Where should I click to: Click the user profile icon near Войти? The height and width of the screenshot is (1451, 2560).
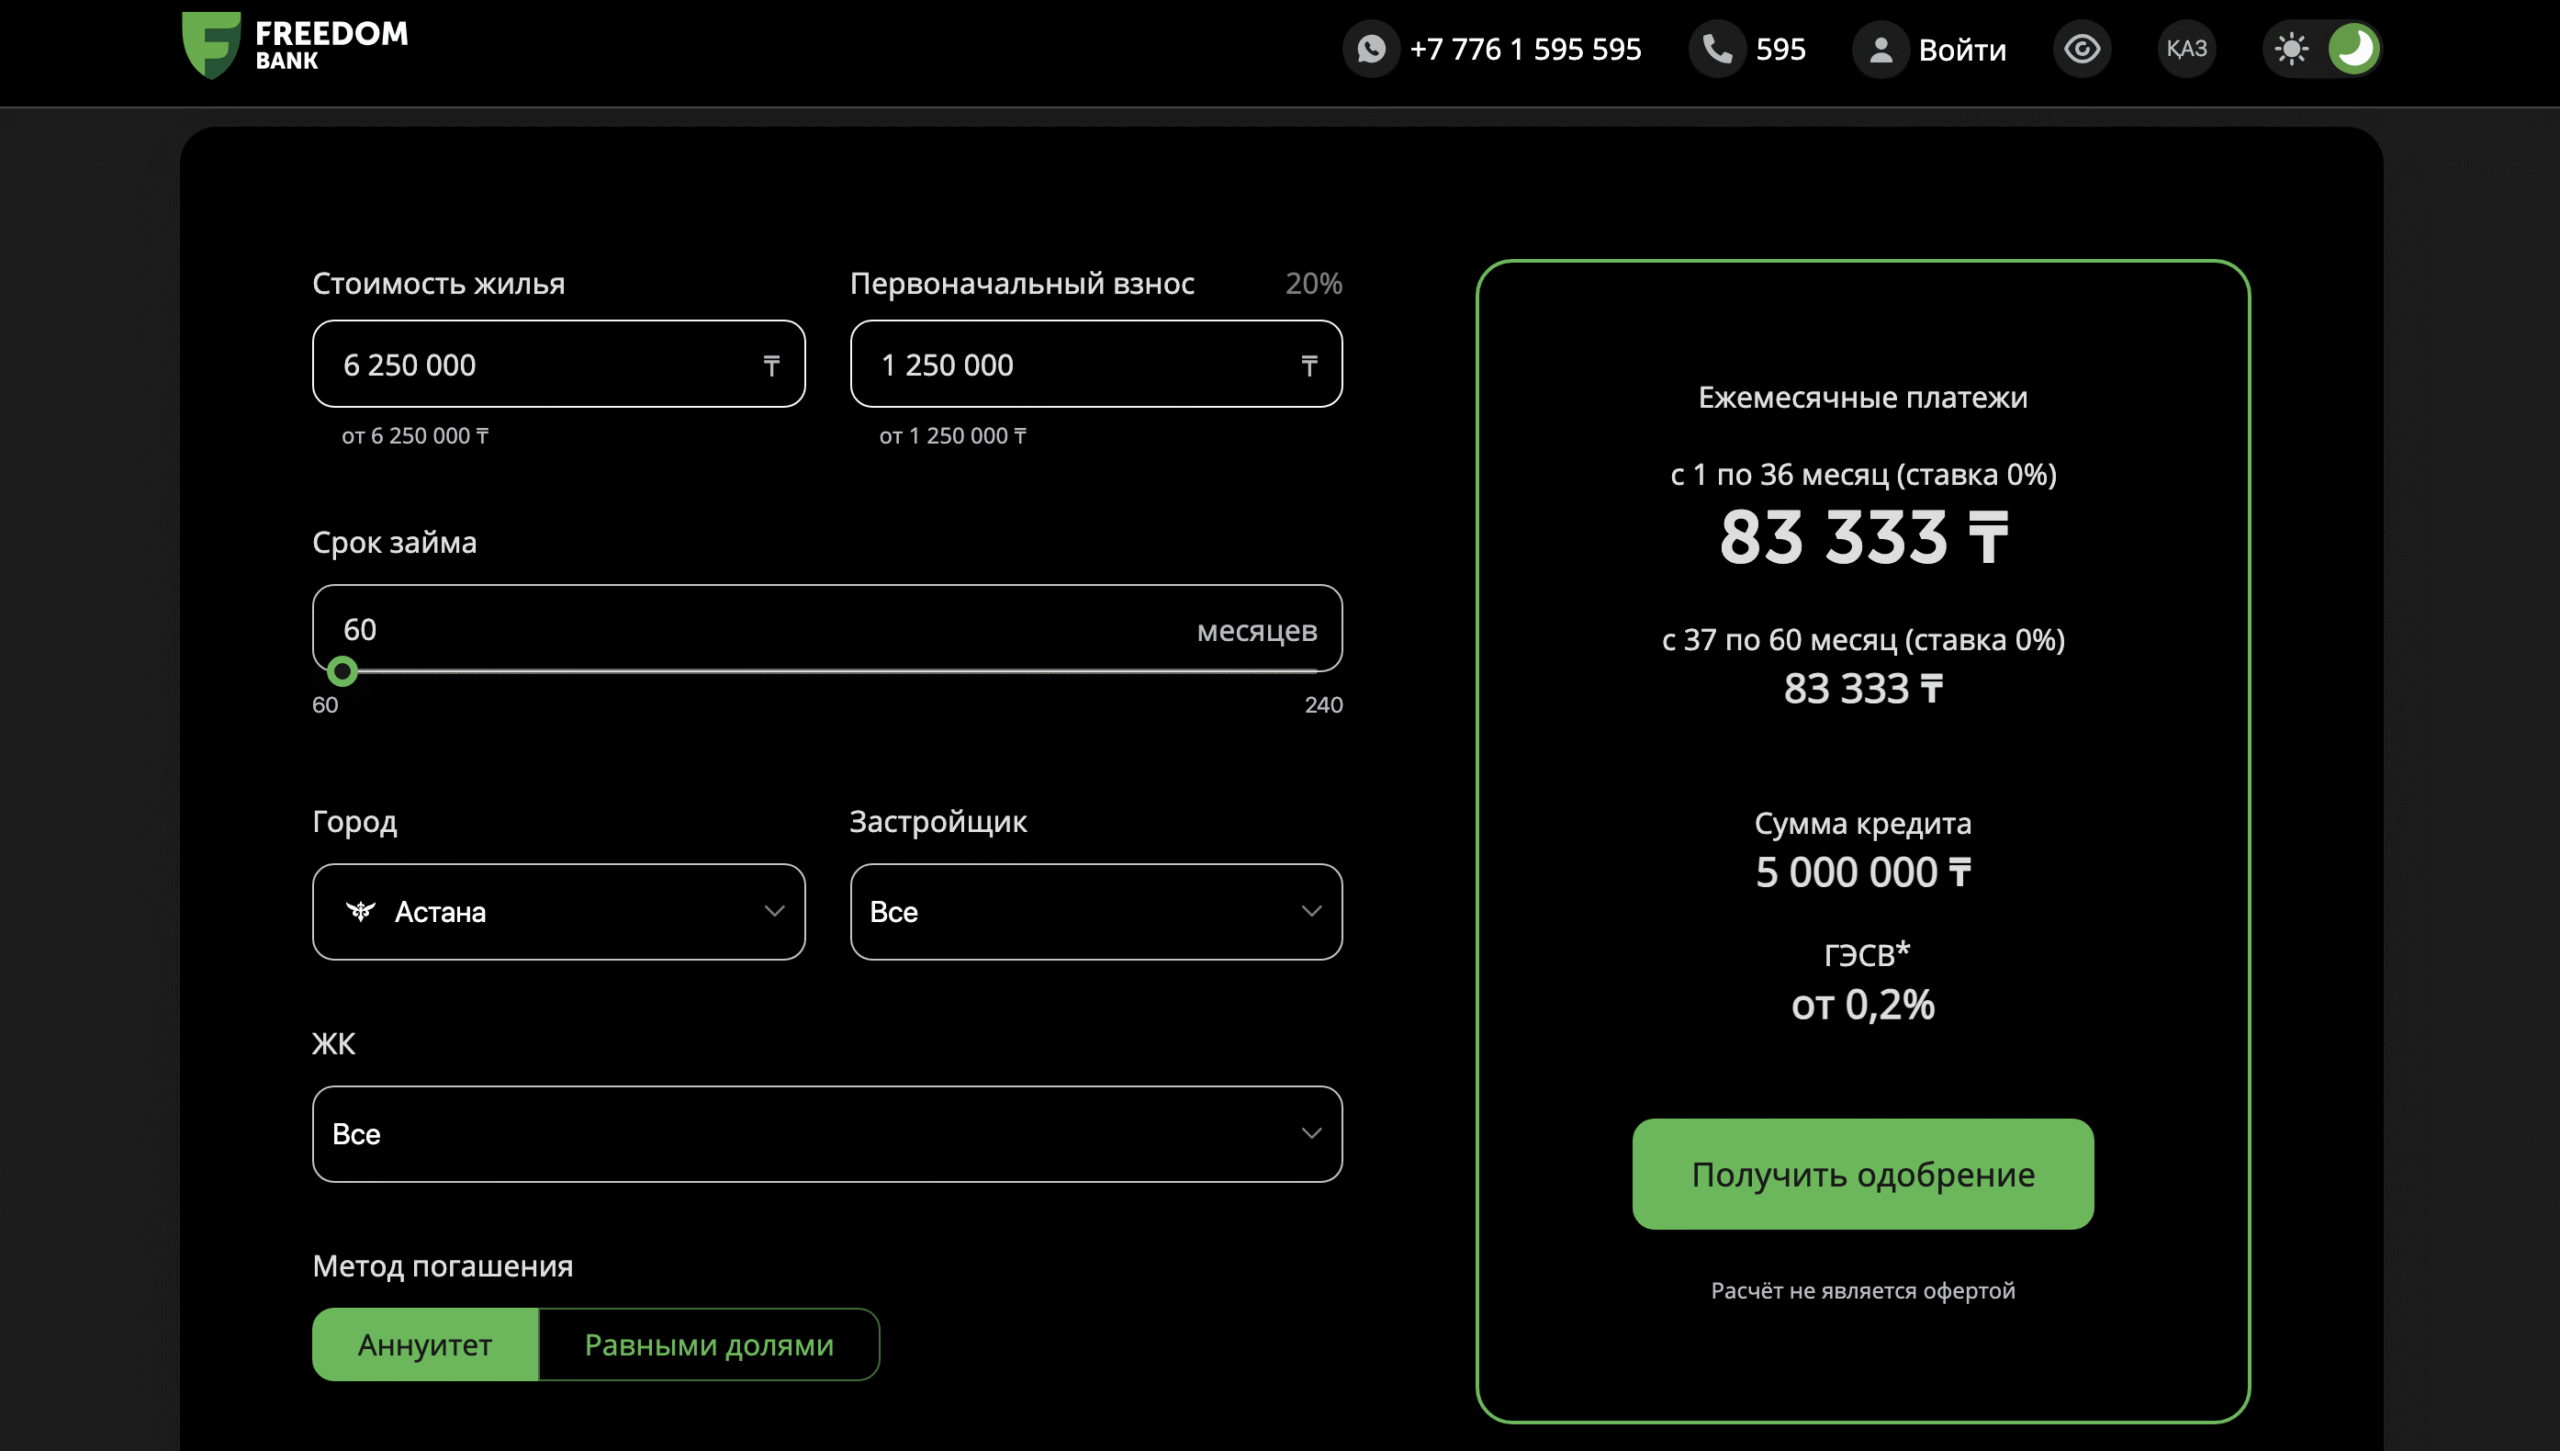1880,49
